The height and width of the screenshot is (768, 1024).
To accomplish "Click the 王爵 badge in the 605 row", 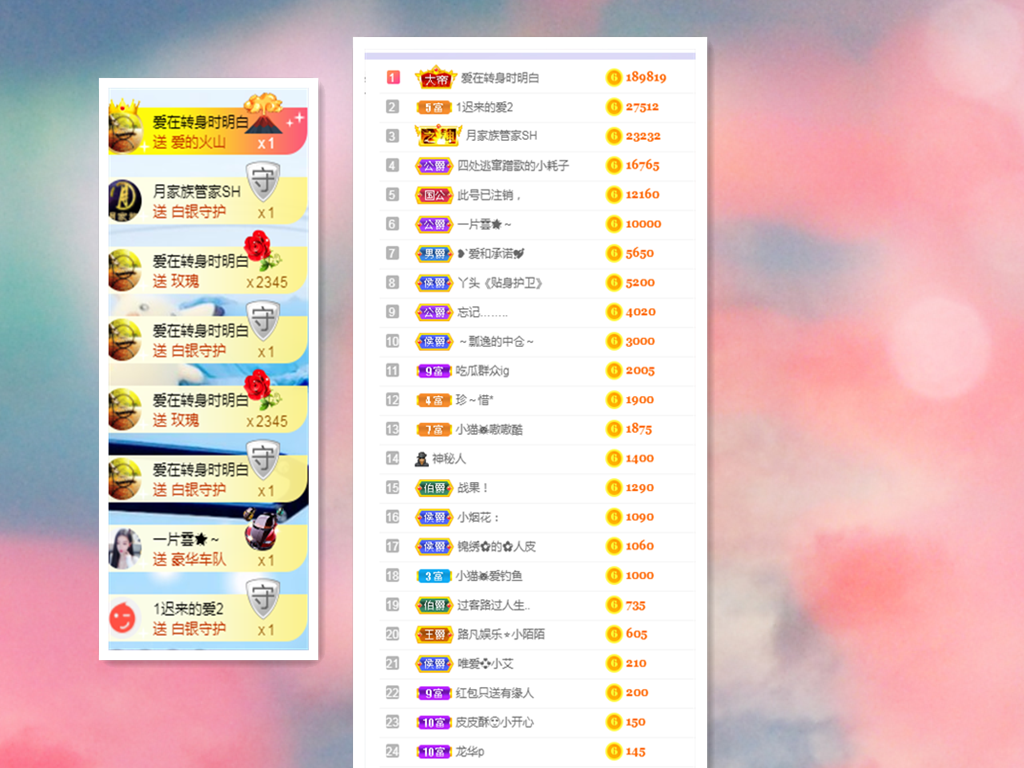I will coord(434,634).
